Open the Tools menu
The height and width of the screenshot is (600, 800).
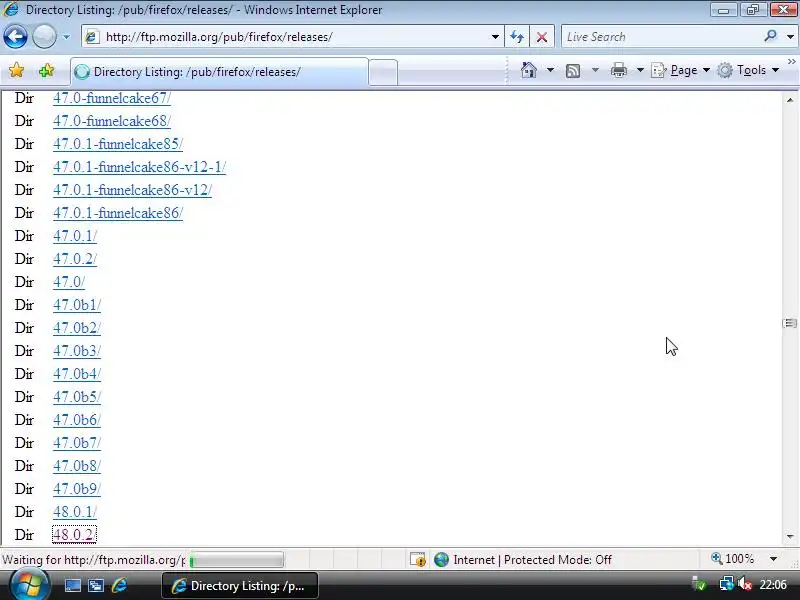point(748,70)
